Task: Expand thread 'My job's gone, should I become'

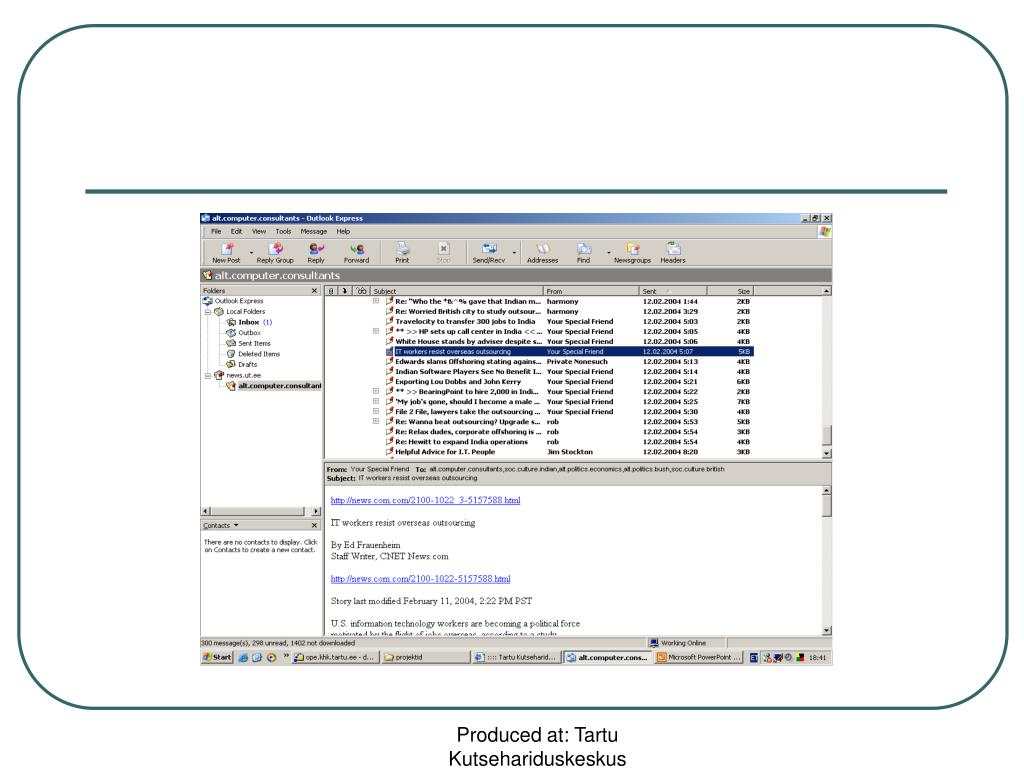Action: tap(376, 401)
